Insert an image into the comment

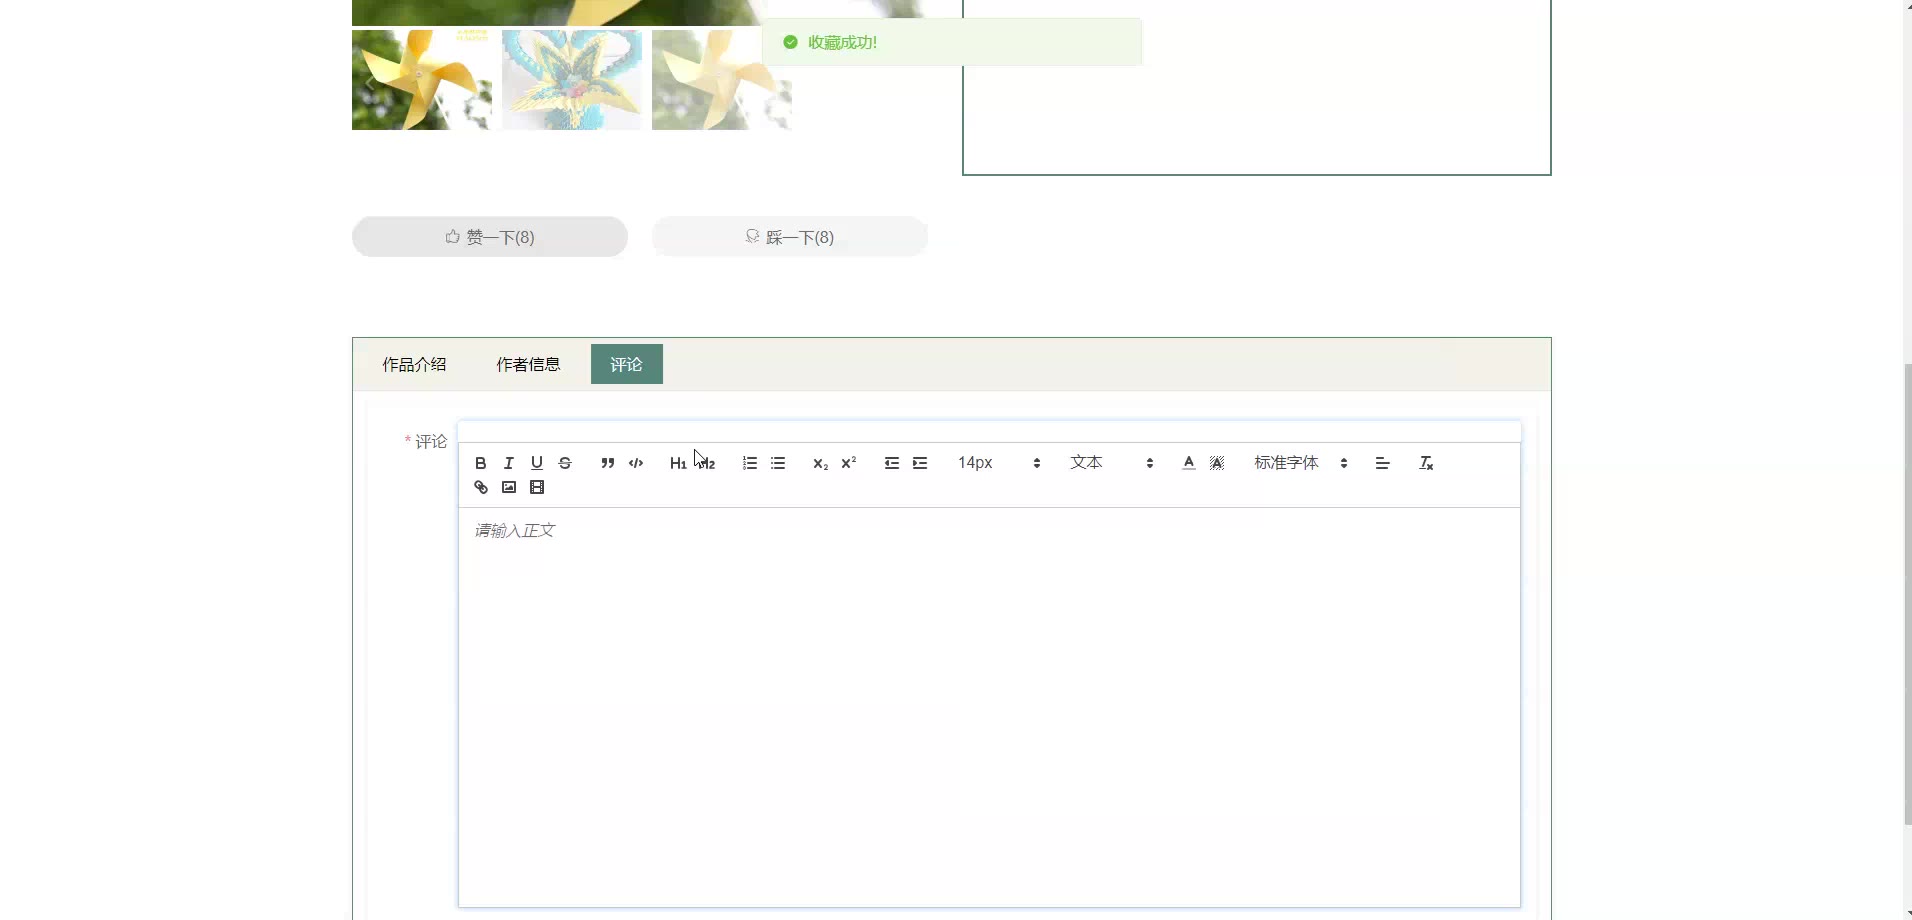[509, 488]
